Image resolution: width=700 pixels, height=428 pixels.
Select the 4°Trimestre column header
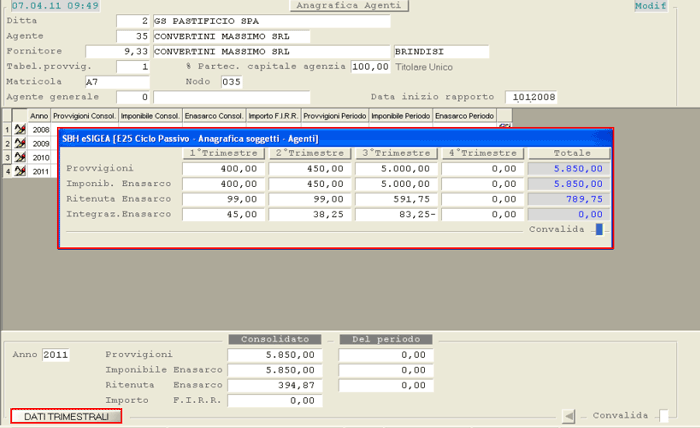pyautogui.click(x=482, y=153)
